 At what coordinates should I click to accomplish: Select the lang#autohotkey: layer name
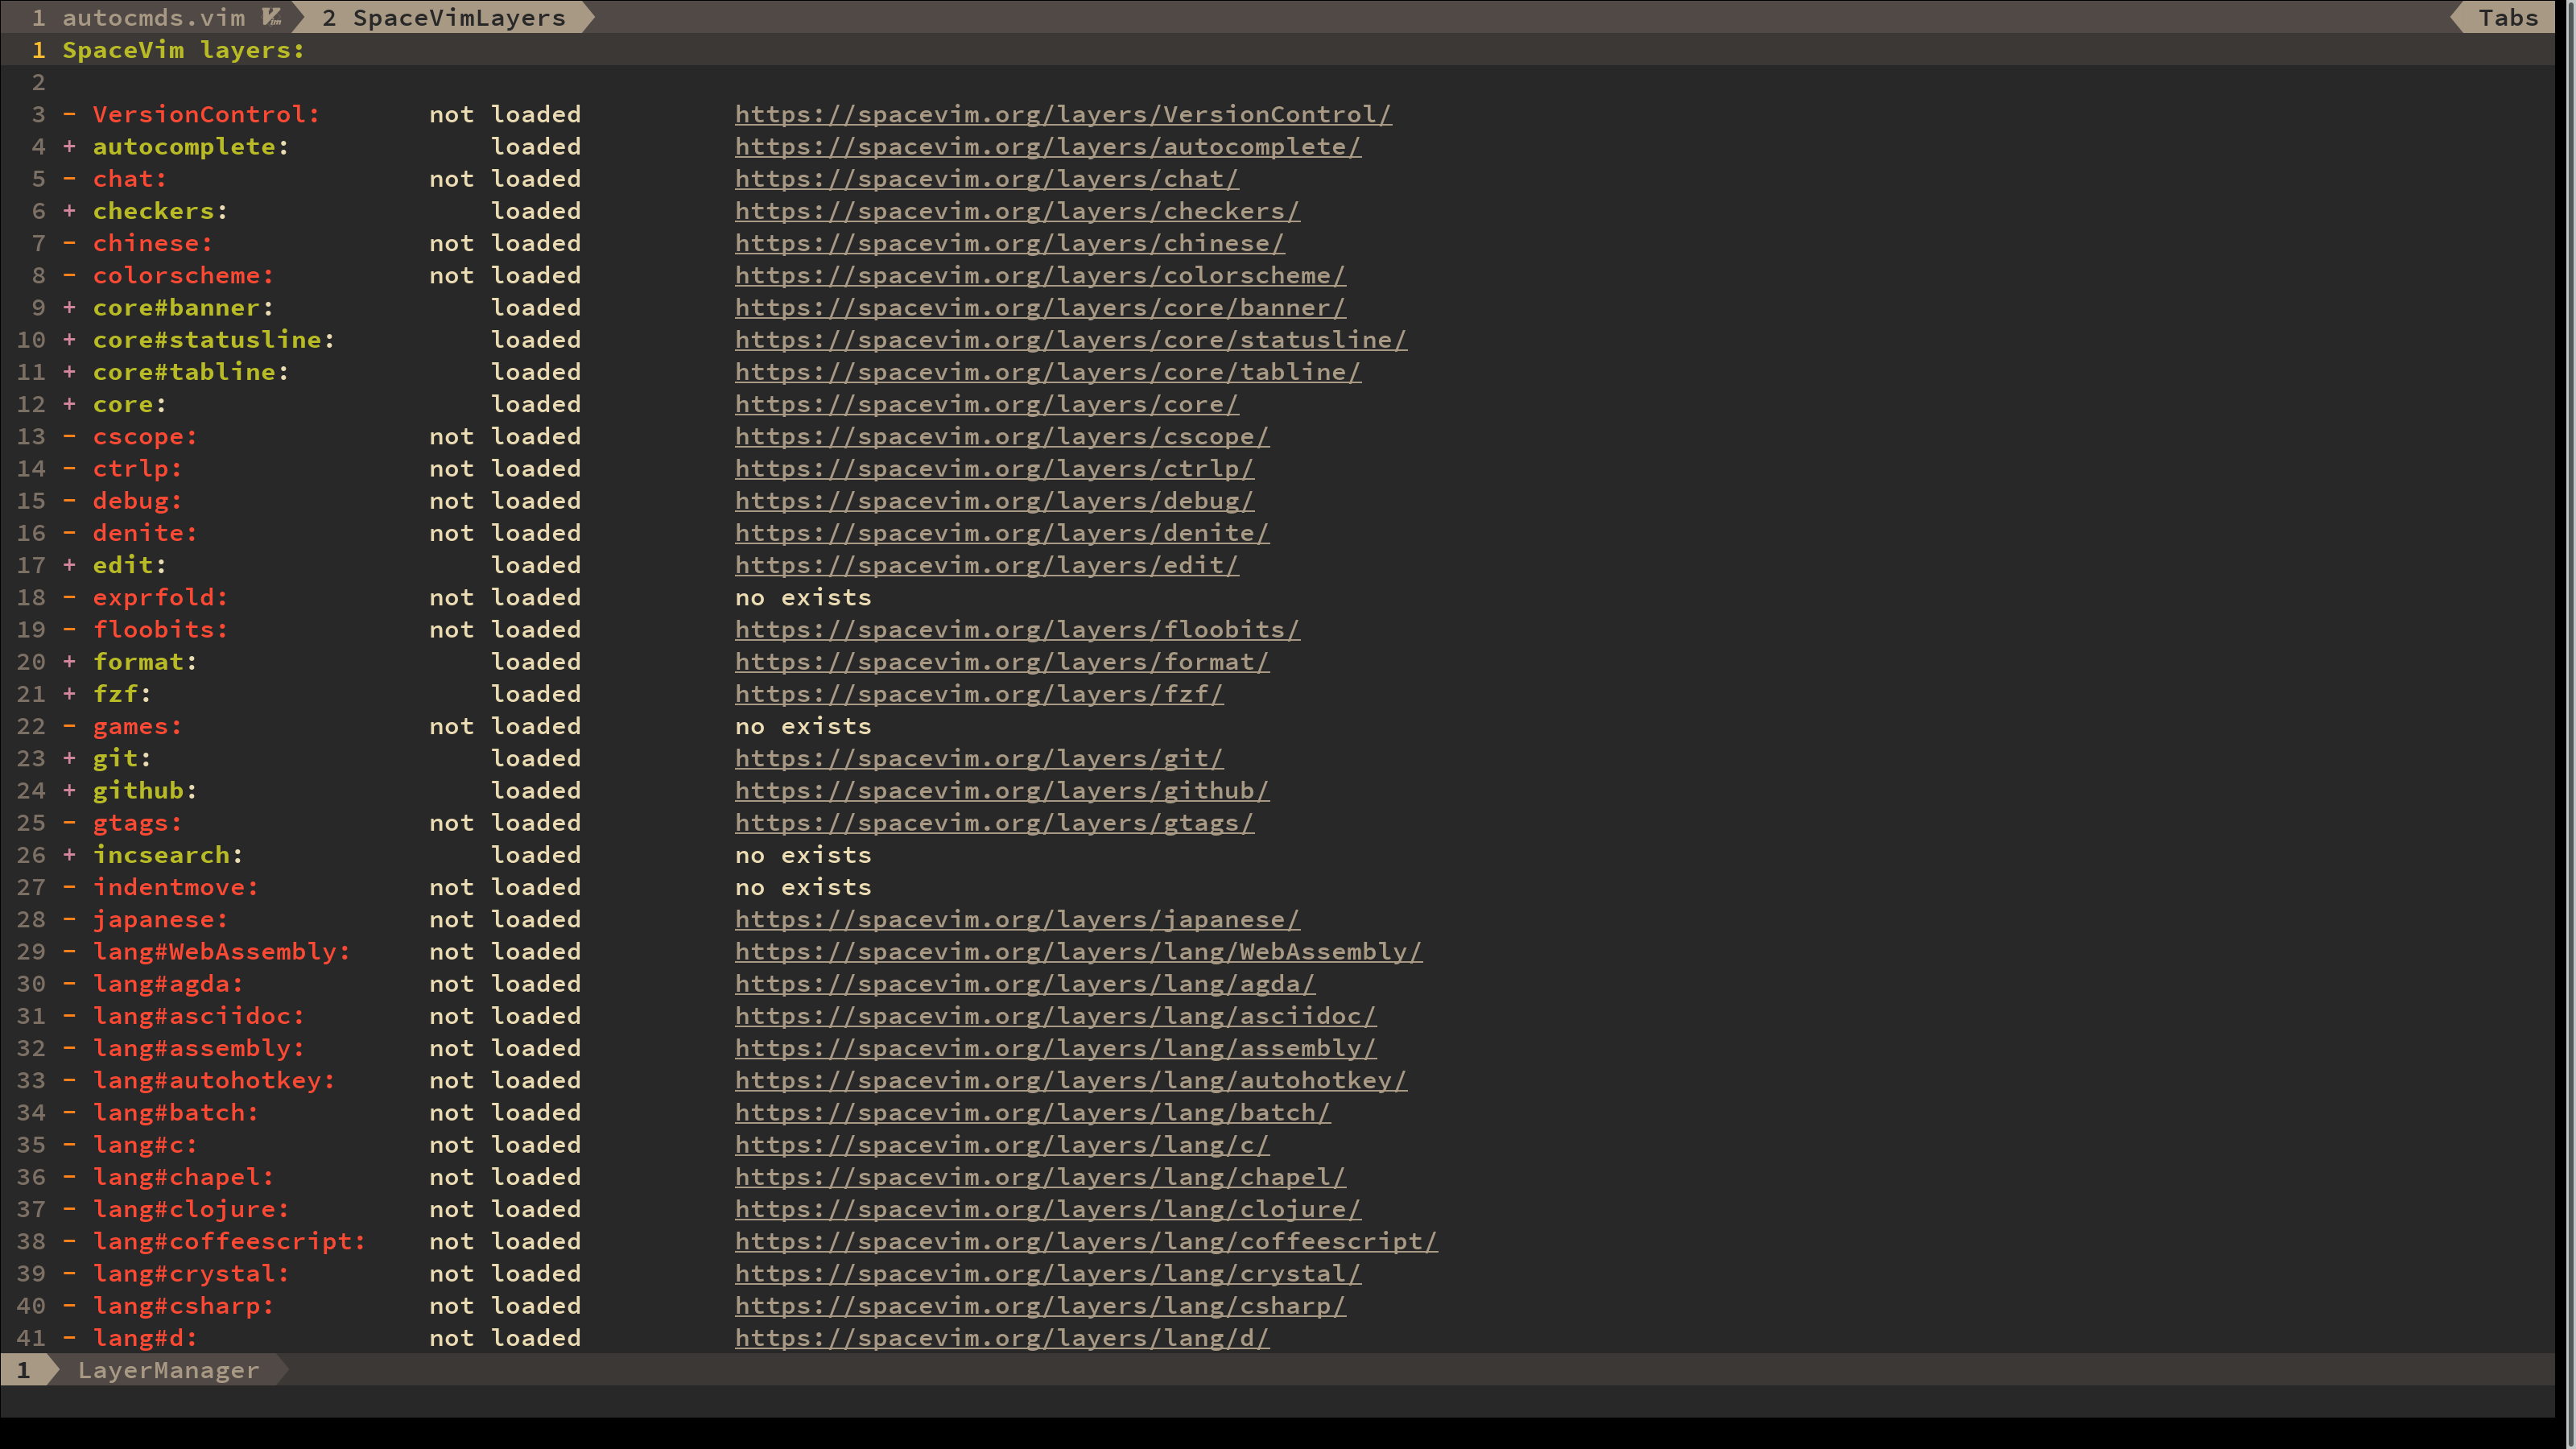coord(214,1081)
